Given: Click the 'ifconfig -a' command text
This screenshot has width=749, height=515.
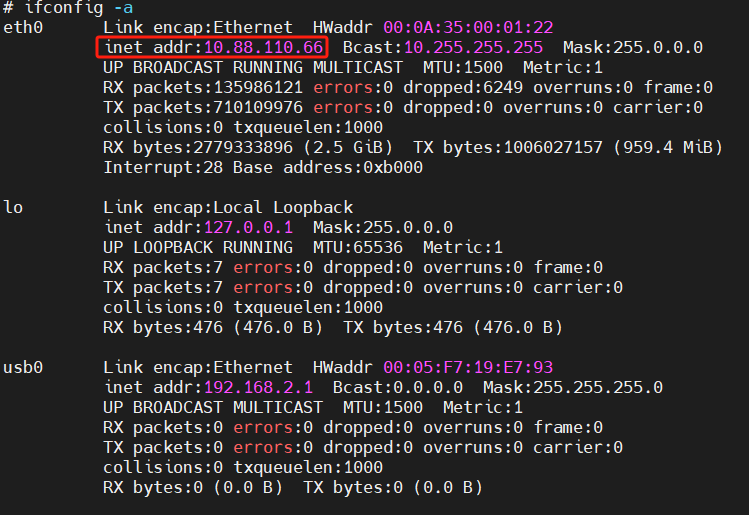Looking at the screenshot, I should 79,7.
